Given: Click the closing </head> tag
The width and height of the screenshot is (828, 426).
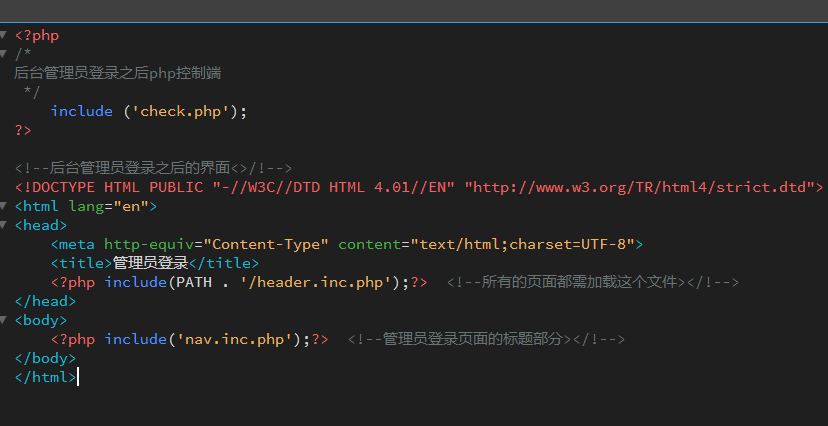Looking at the screenshot, I should 45,301.
